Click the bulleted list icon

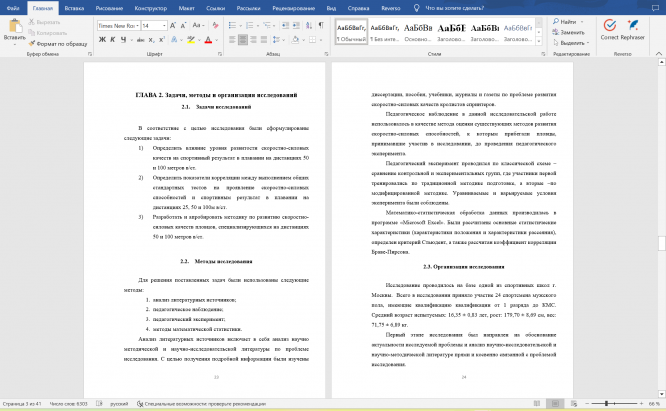tap(232, 26)
